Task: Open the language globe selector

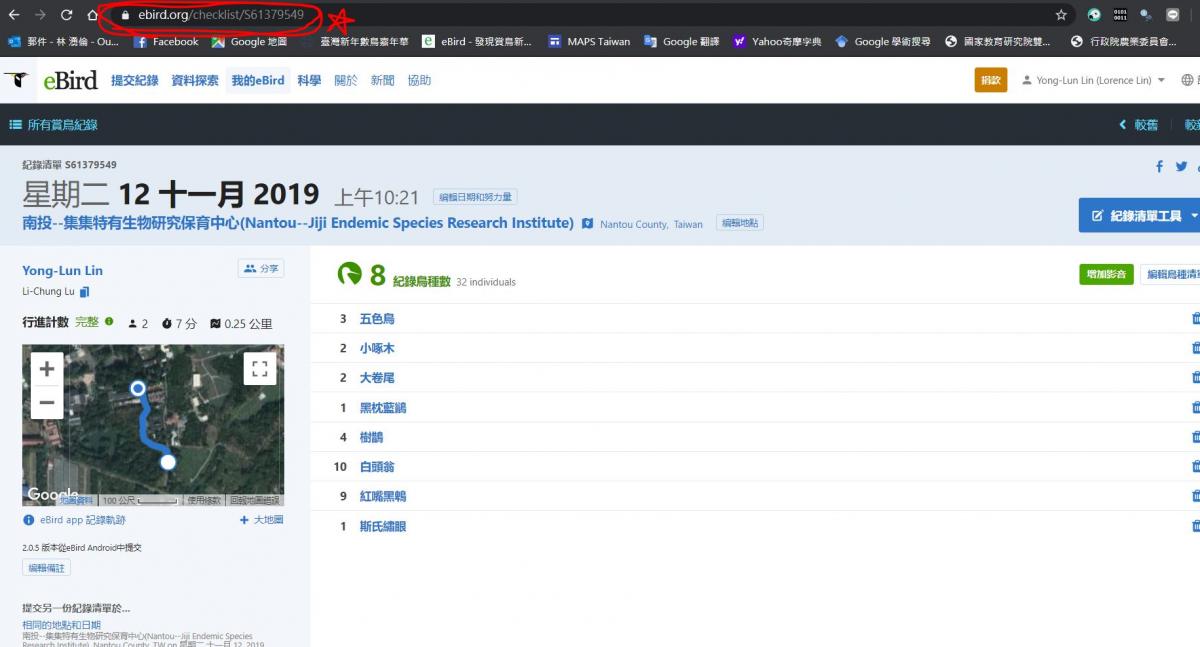Action: click(x=1188, y=81)
